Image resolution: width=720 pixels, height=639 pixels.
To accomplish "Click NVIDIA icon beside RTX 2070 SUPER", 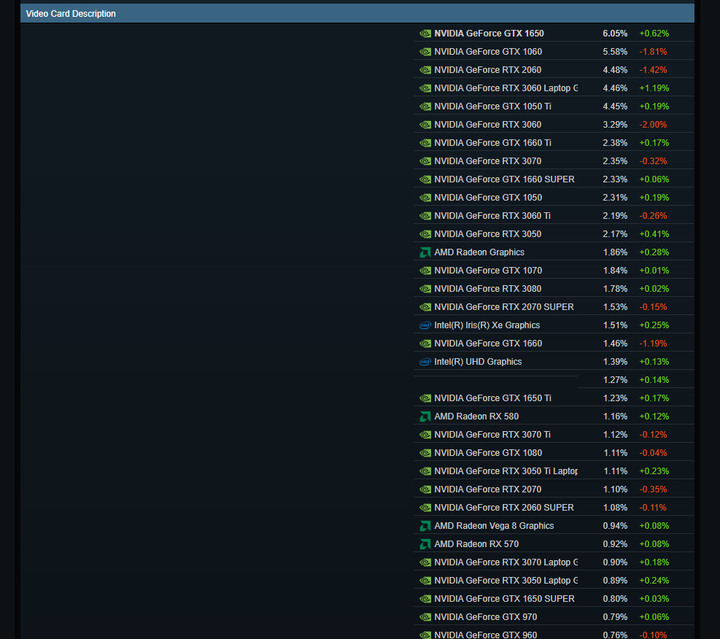I will 425,307.
